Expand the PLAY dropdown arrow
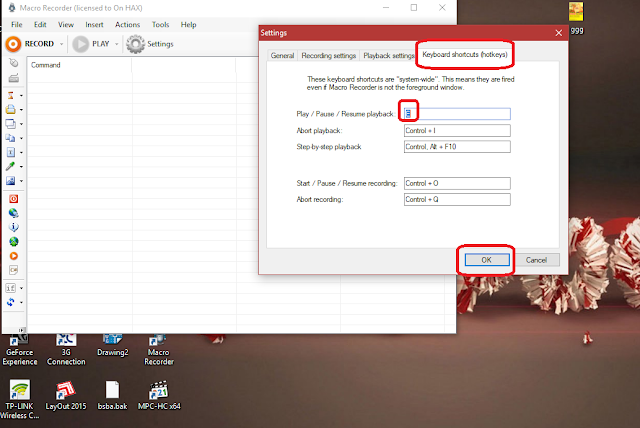Viewport: 640px width, 428px height. click(x=116, y=44)
